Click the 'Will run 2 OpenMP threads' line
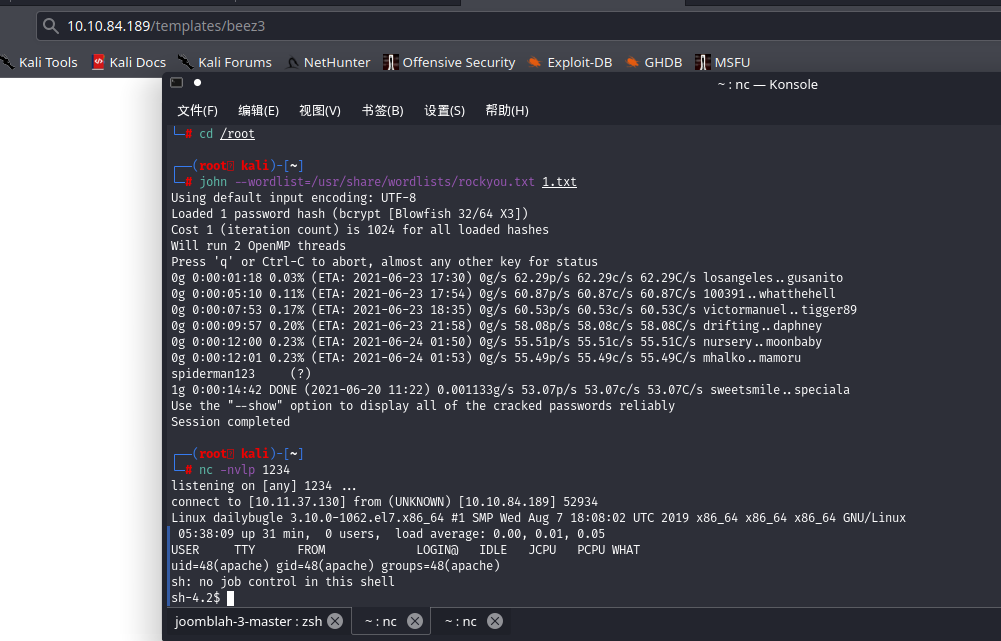This screenshot has height=641, width=1001. pyautogui.click(x=258, y=245)
